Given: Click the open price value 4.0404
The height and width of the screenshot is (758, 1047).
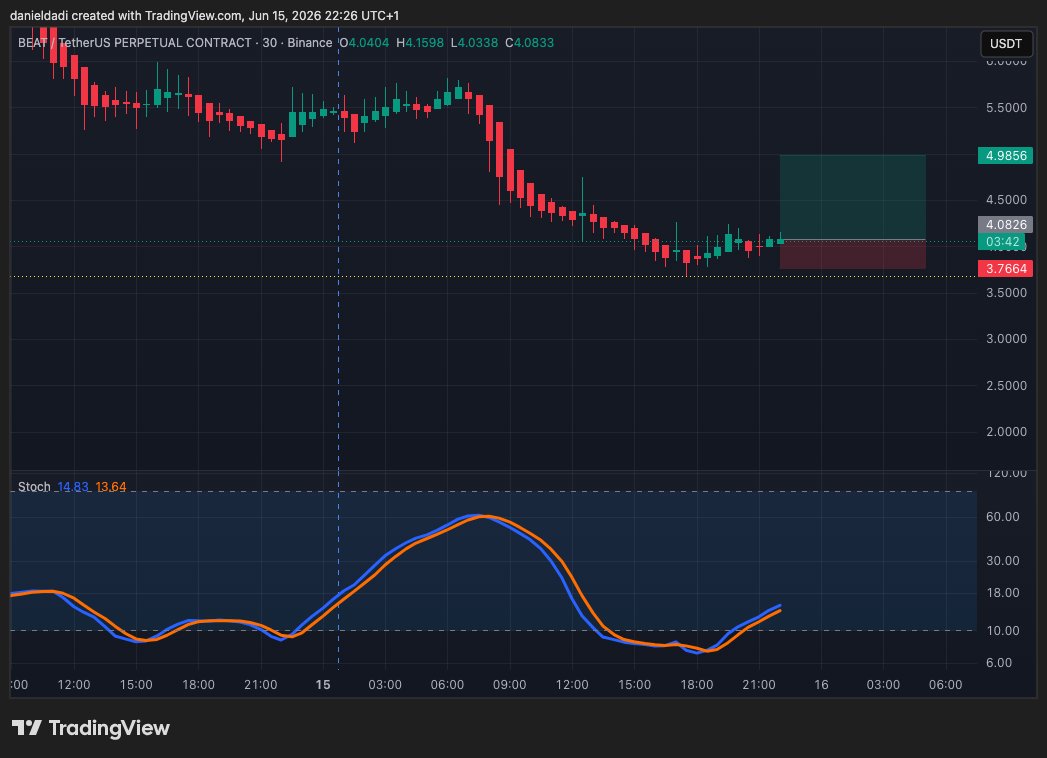Looking at the screenshot, I should (369, 43).
